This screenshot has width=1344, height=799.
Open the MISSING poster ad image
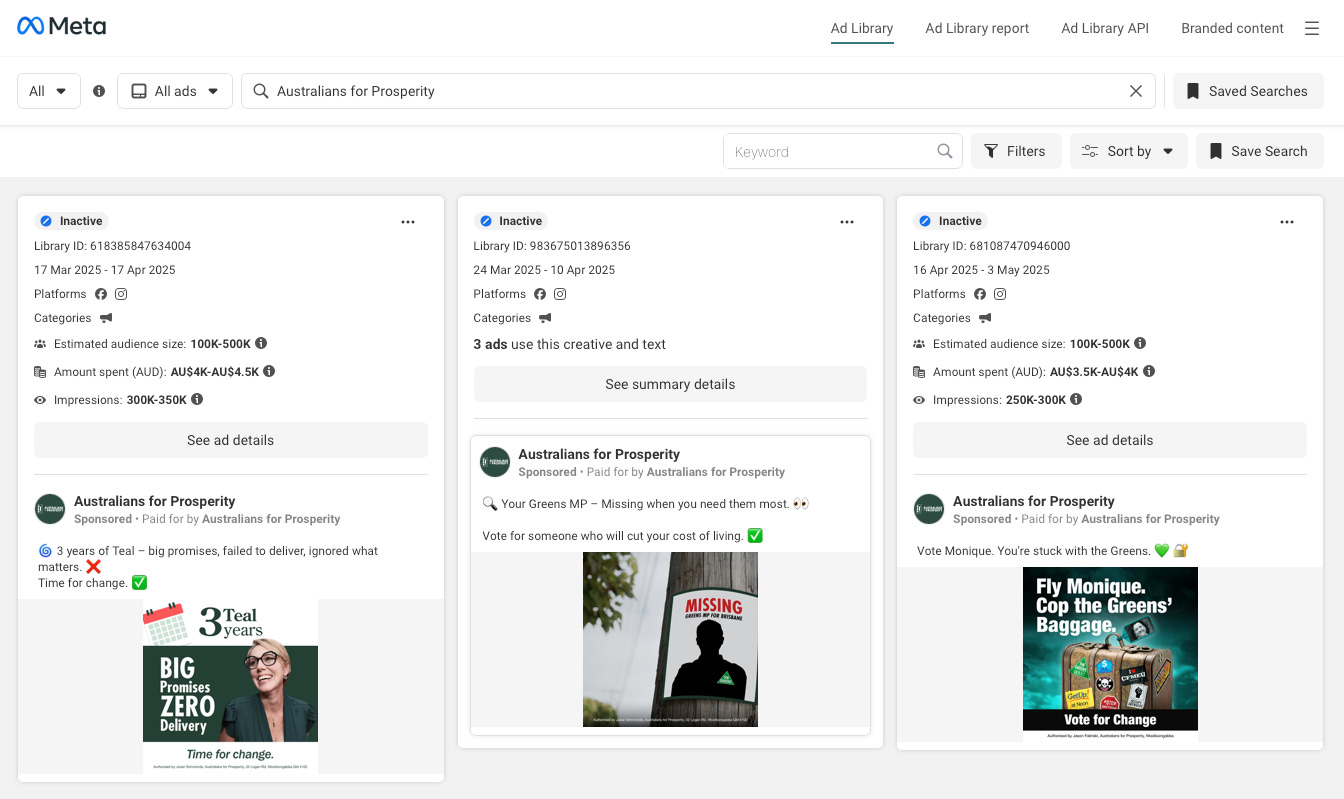(x=670, y=640)
